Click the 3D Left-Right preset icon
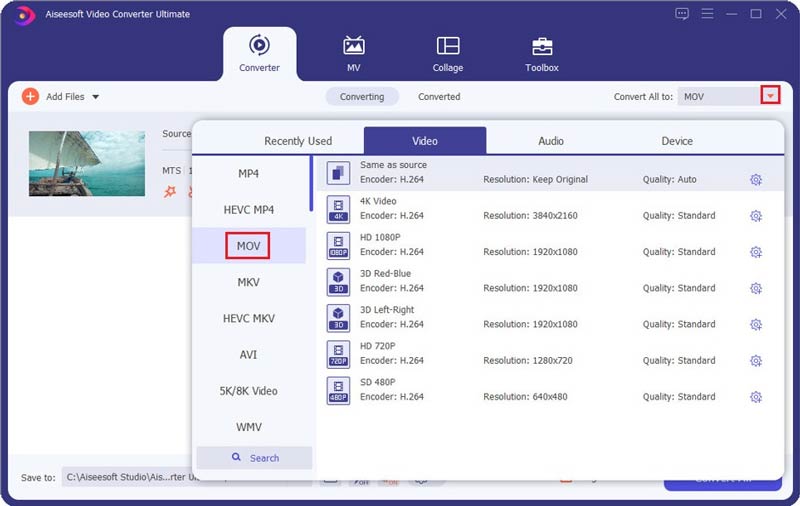Viewport: 800px width, 506px height. tap(338, 318)
